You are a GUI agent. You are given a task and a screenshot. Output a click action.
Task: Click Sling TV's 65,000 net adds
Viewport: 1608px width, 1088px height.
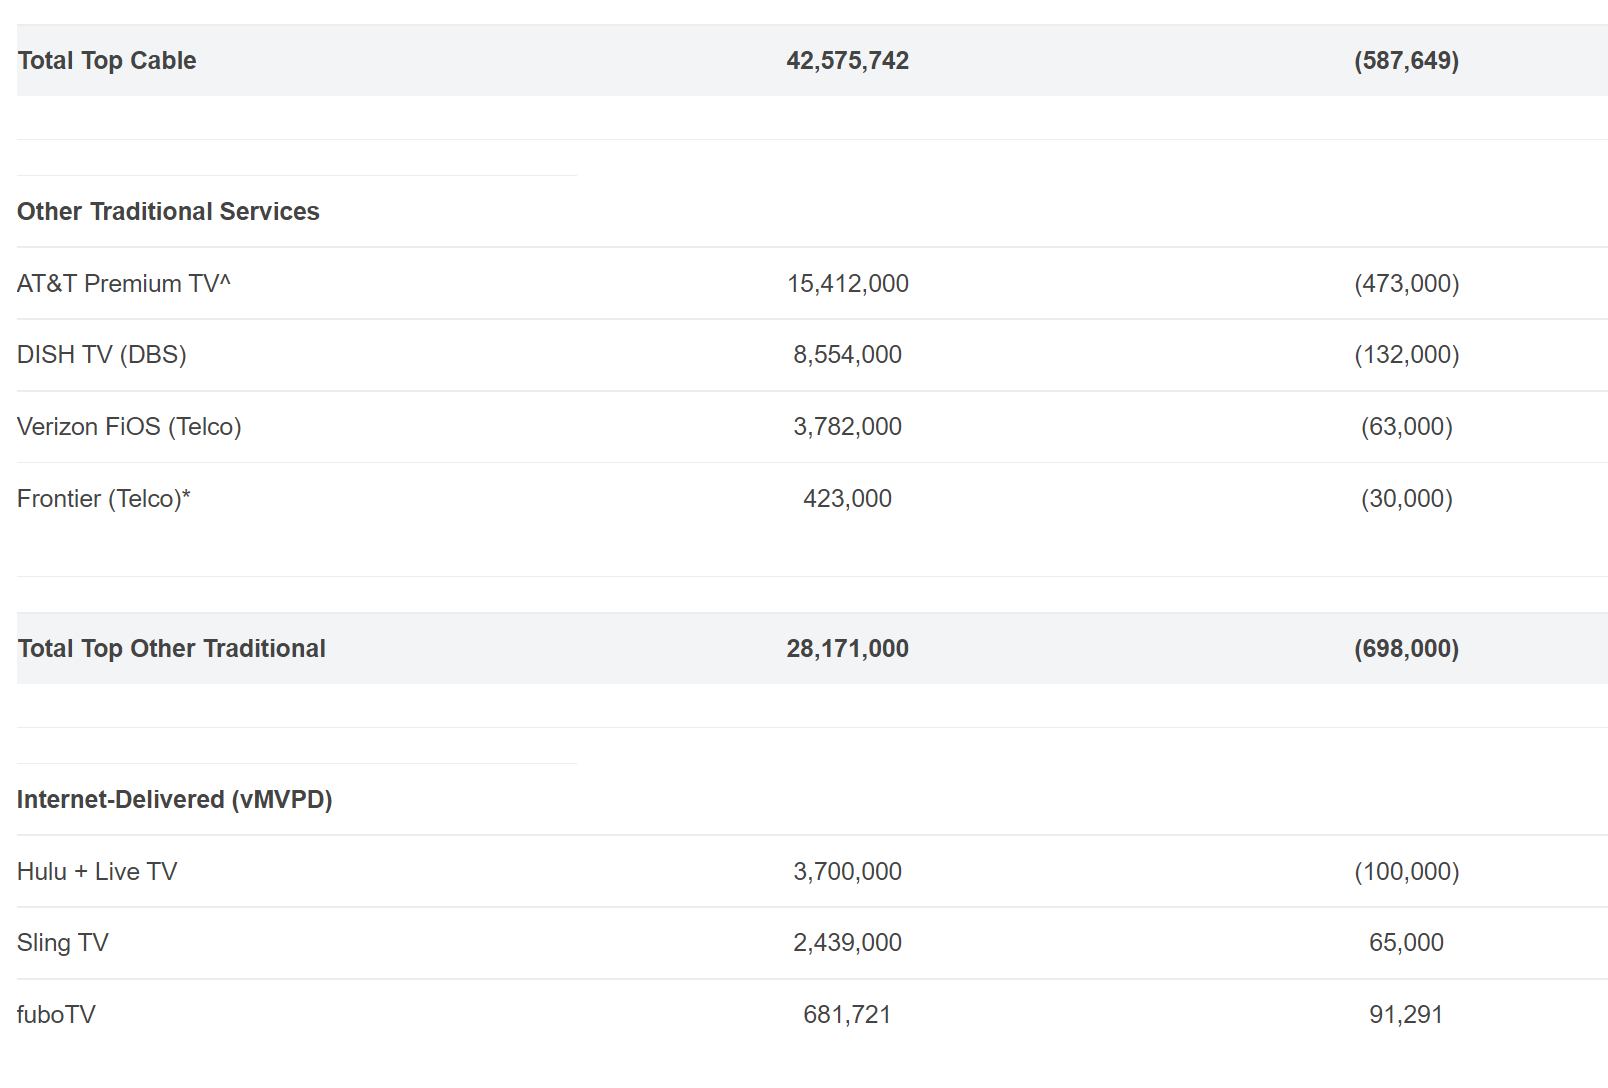tap(1406, 943)
